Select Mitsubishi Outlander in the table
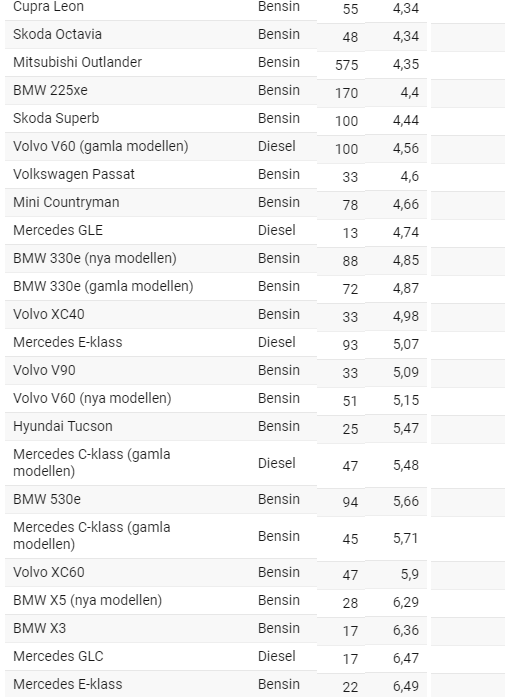This screenshot has height=697, width=505. click(x=77, y=62)
